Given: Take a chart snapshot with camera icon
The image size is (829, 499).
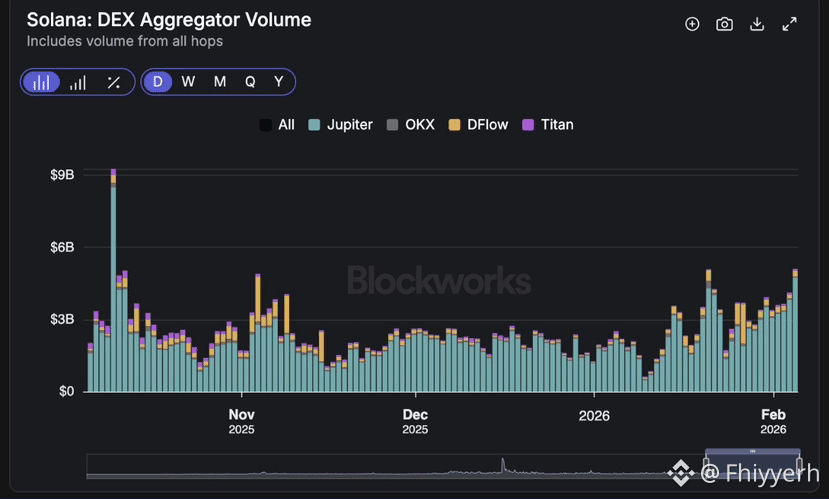Looking at the screenshot, I should [x=724, y=24].
